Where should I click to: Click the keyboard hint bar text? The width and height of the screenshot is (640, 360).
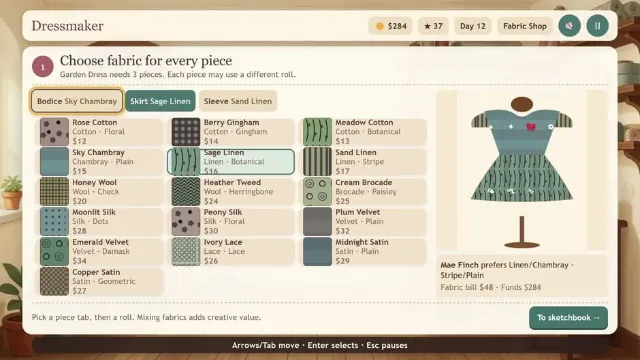[320, 345]
